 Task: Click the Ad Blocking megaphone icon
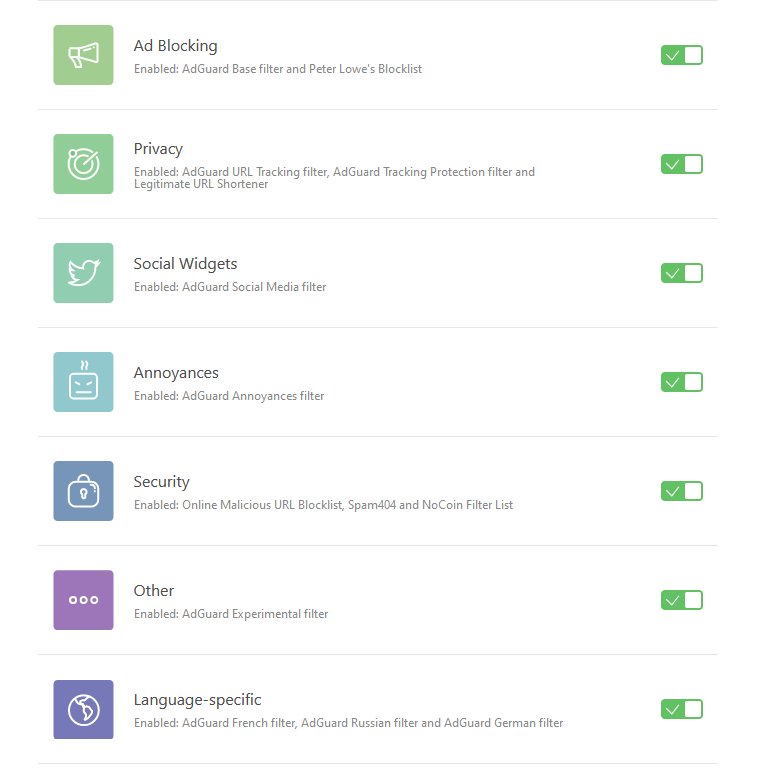(x=83, y=55)
